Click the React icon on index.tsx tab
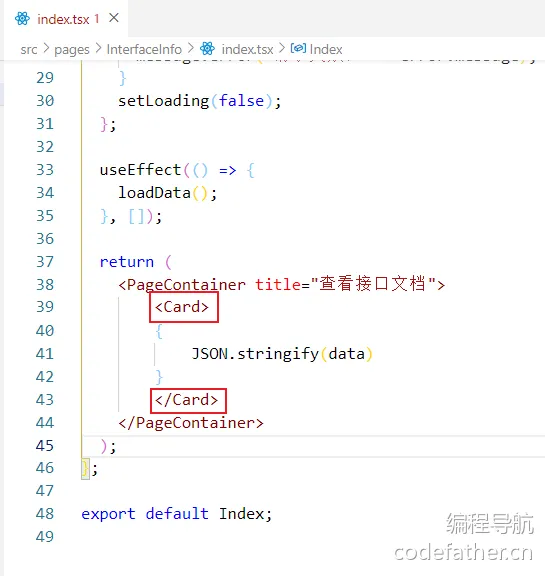 pyautogui.click(x=22, y=18)
